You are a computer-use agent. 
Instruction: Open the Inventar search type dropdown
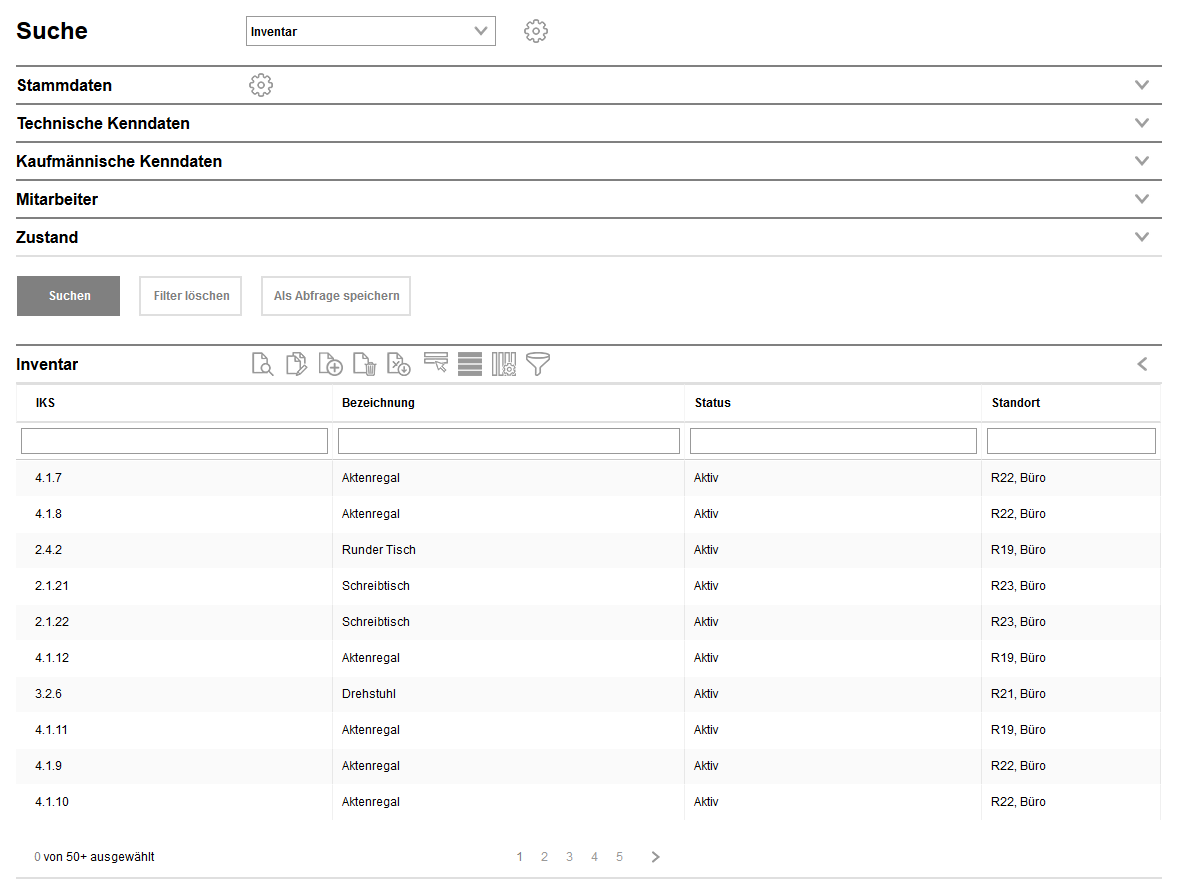370,31
